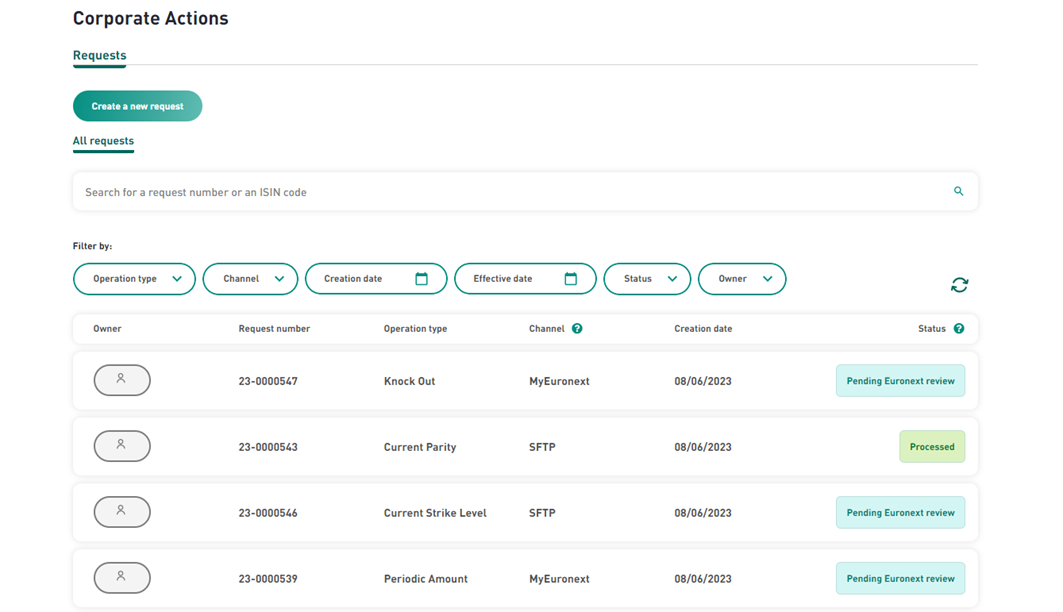Image resolution: width=1063 pixels, height=612 pixels.
Task: Click the Create a new request button
Action: (x=137, y=106)
